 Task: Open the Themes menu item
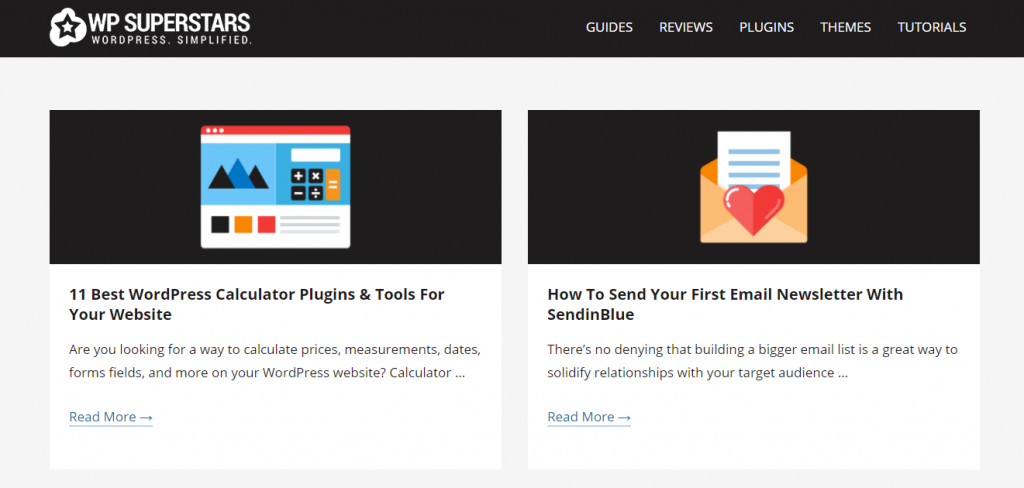tap(845, 27)
